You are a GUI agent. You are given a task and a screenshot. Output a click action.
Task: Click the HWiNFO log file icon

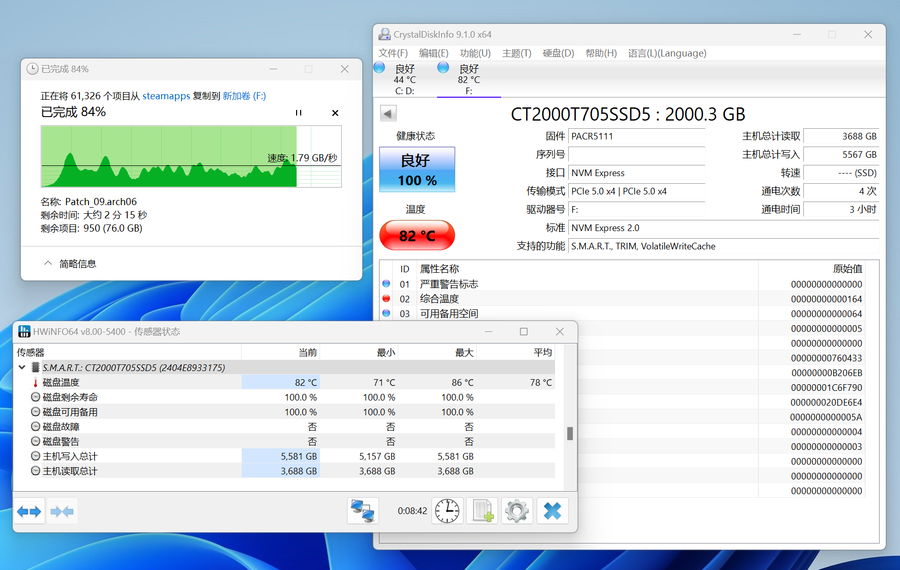(482, 511)
